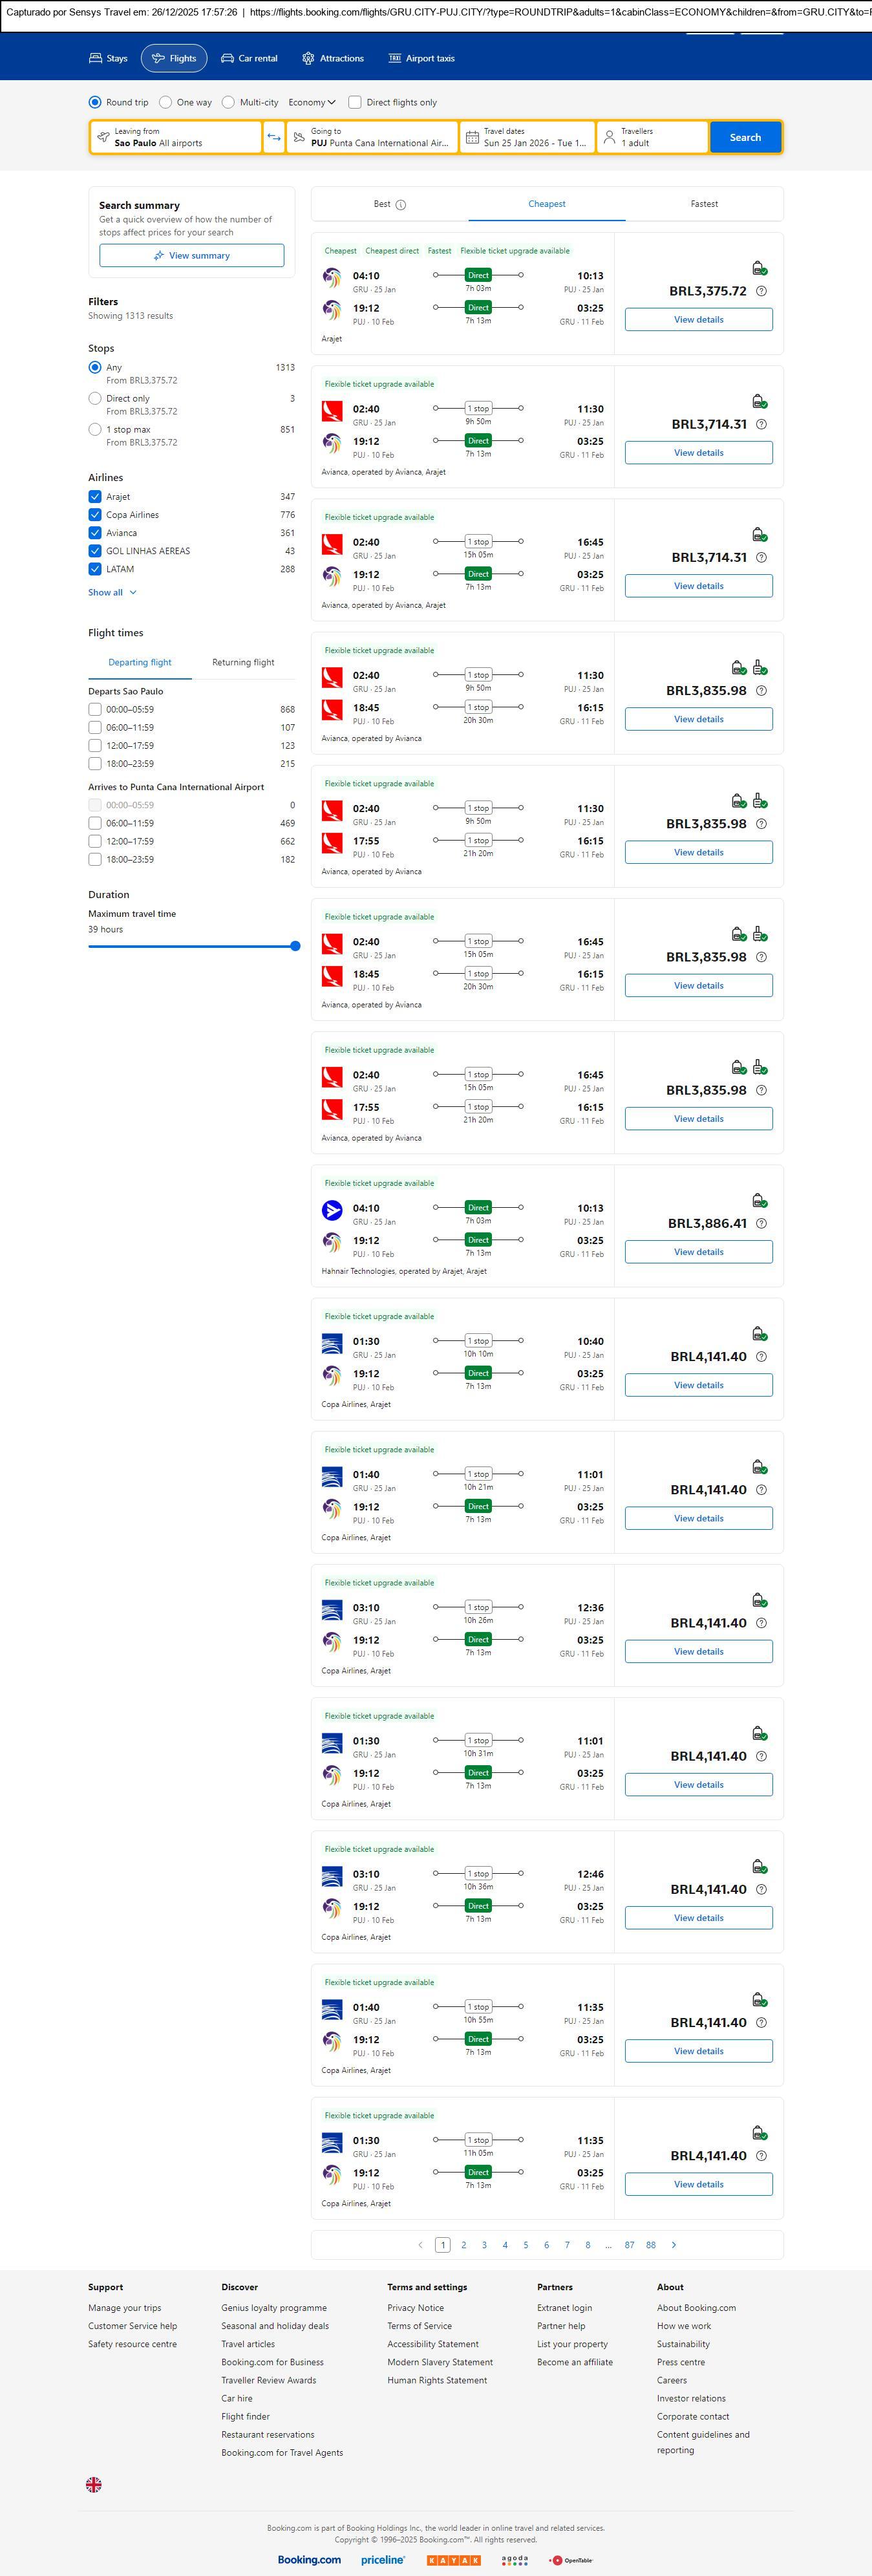Click the blue Search button
Viewport: 872px width, 2576px height.
[x=745, y=137]
